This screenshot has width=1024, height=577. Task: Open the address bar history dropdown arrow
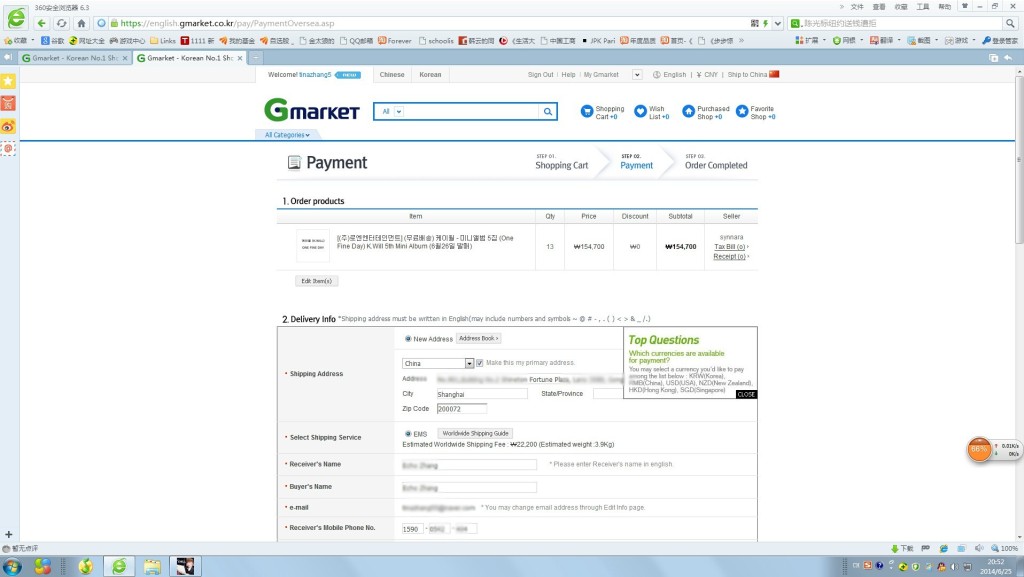point(778,23)
